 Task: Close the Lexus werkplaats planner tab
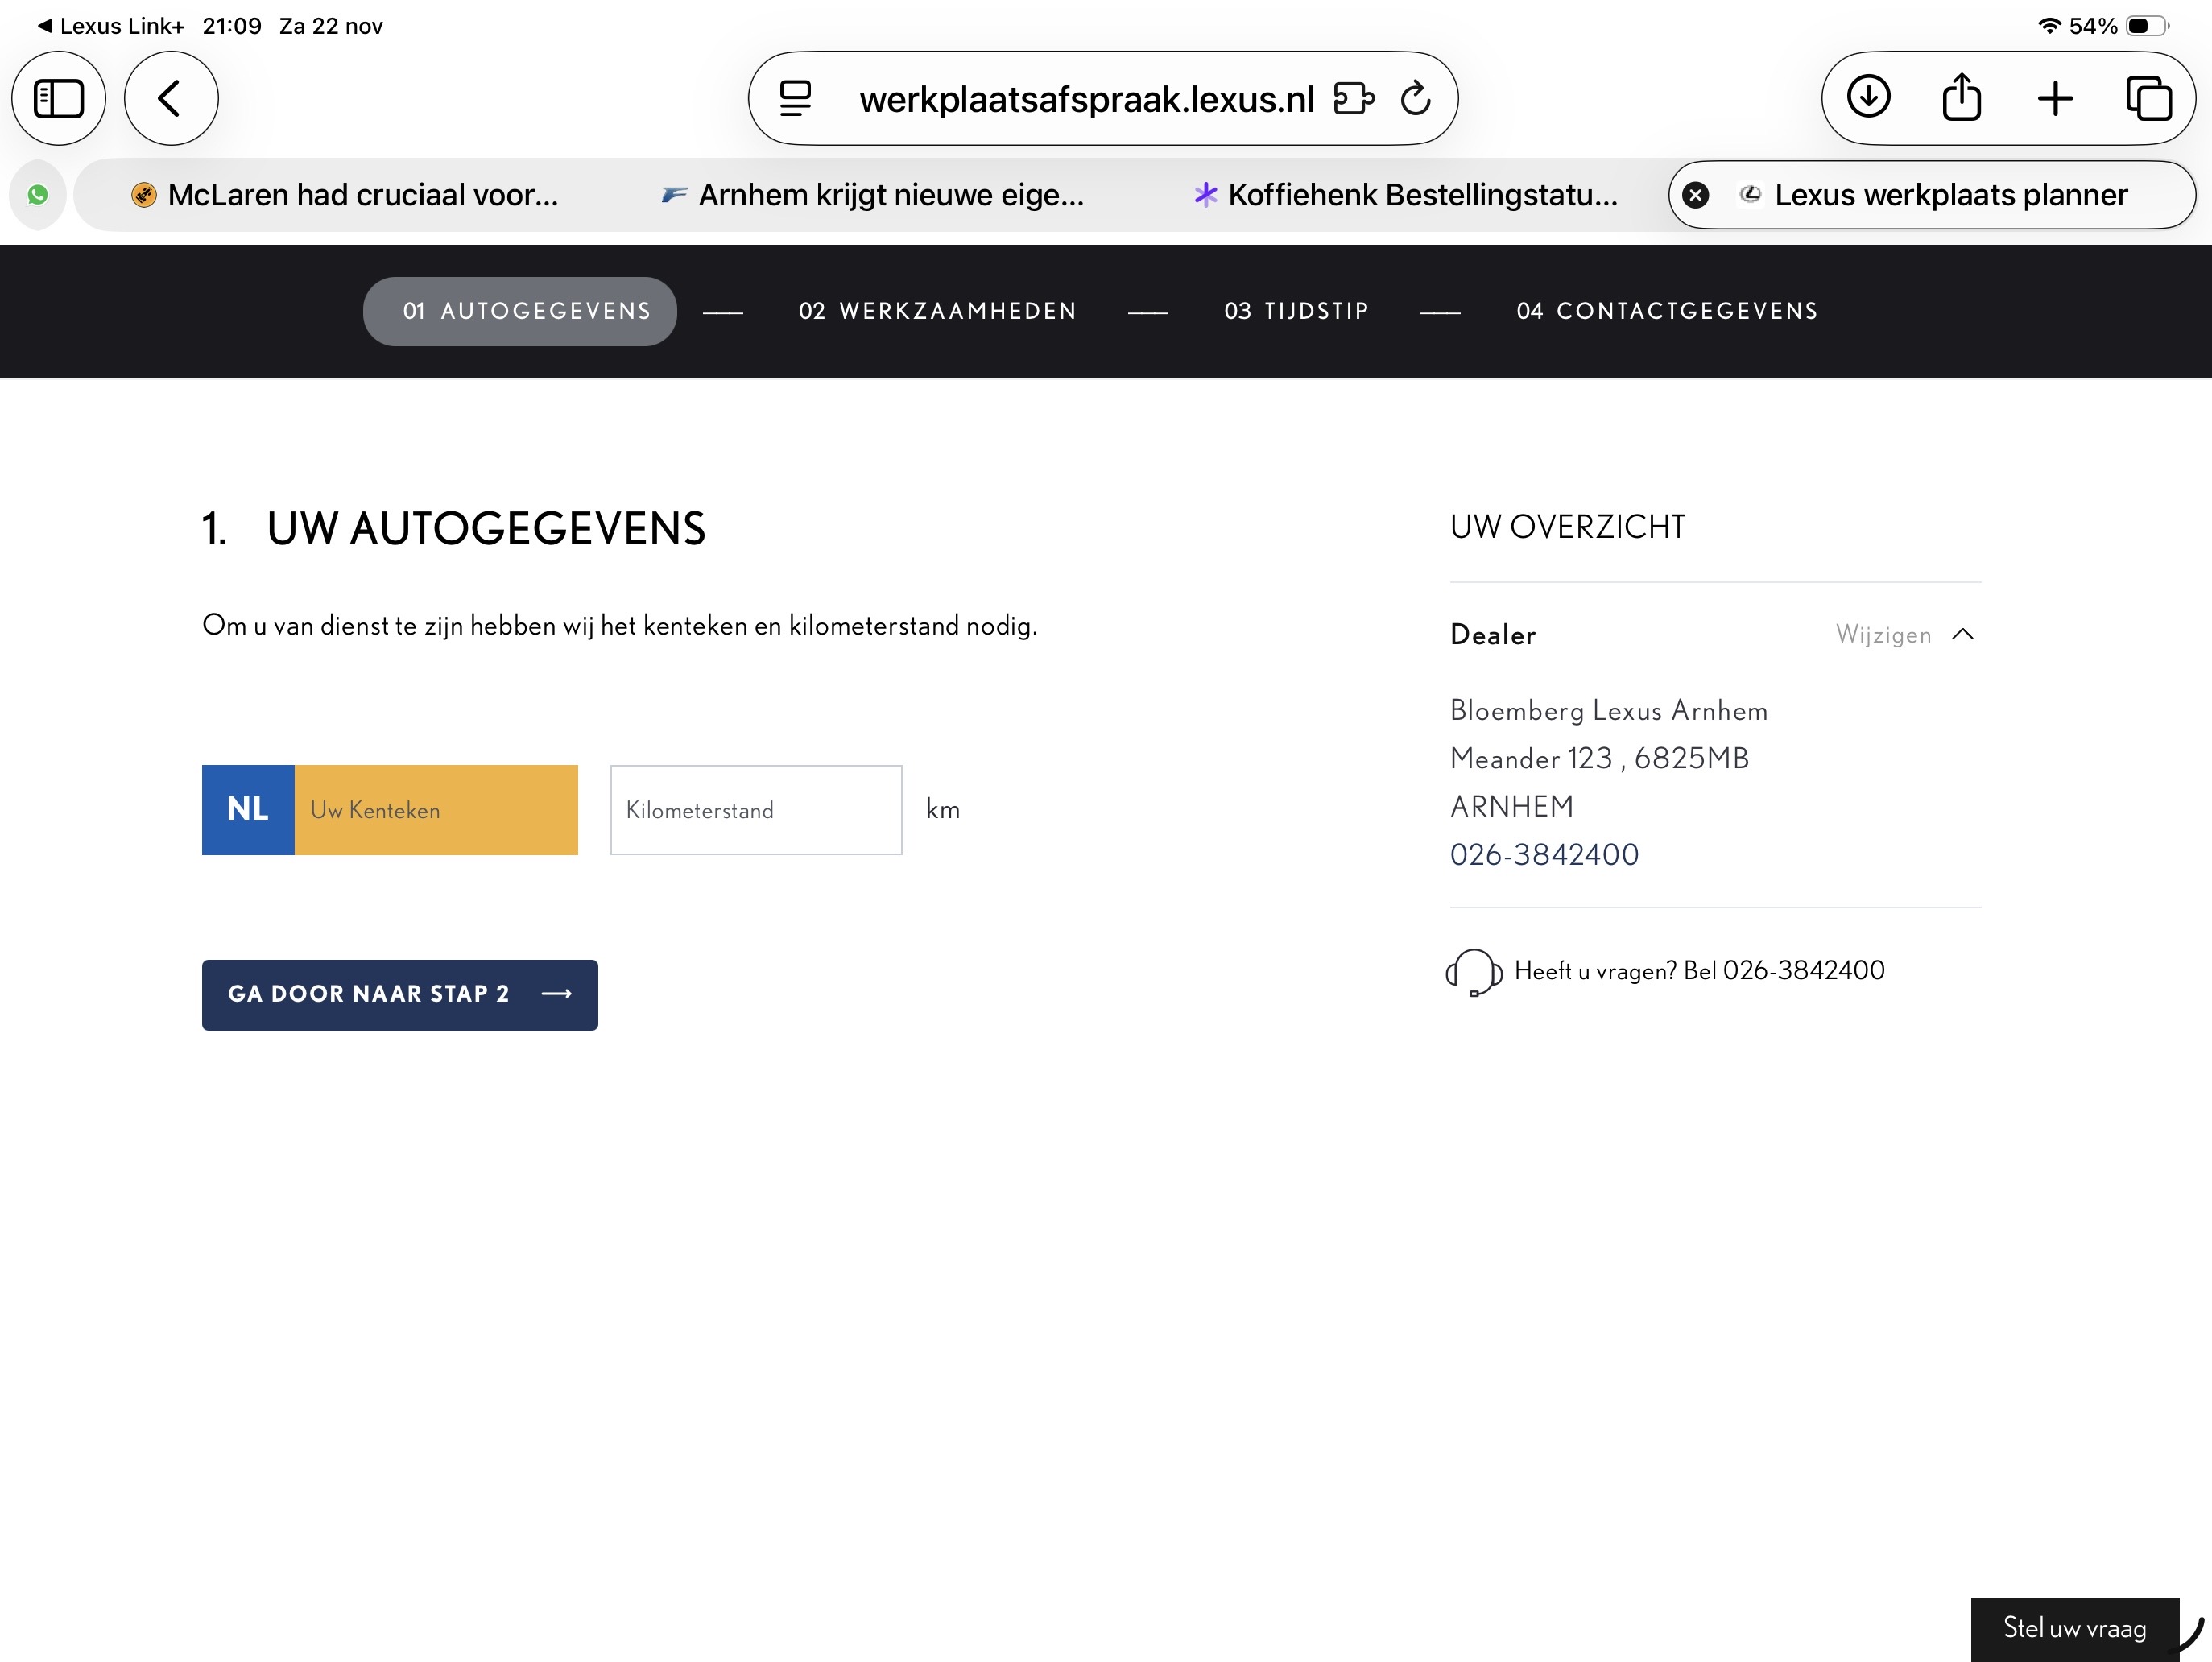point(1696,195)
